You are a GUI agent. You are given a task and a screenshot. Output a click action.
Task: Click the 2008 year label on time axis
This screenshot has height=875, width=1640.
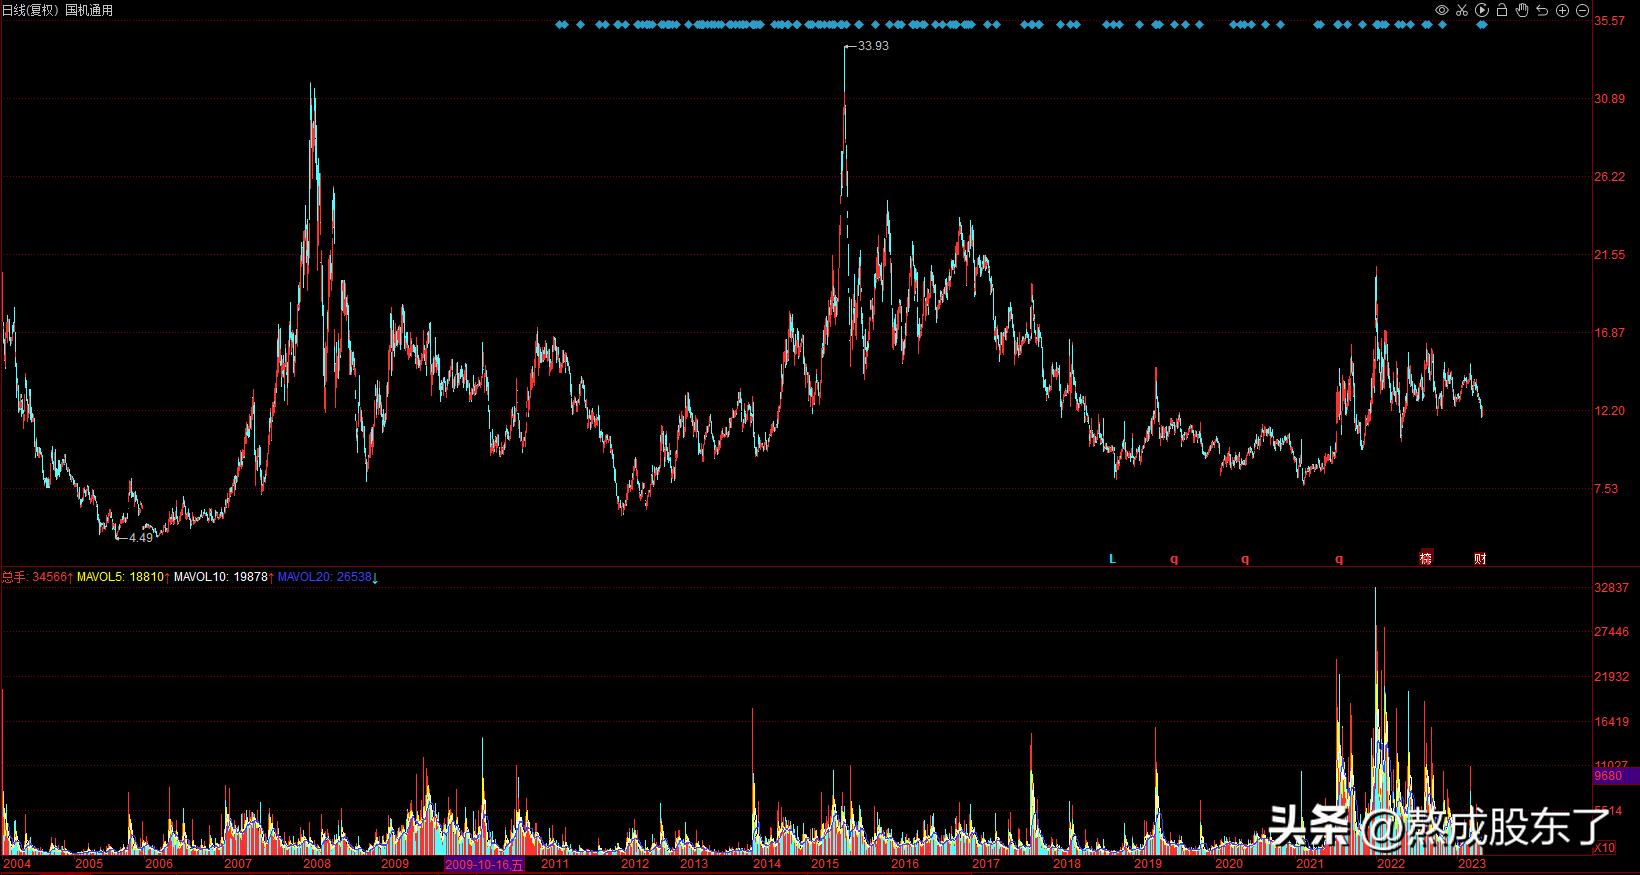click(317, 864)
